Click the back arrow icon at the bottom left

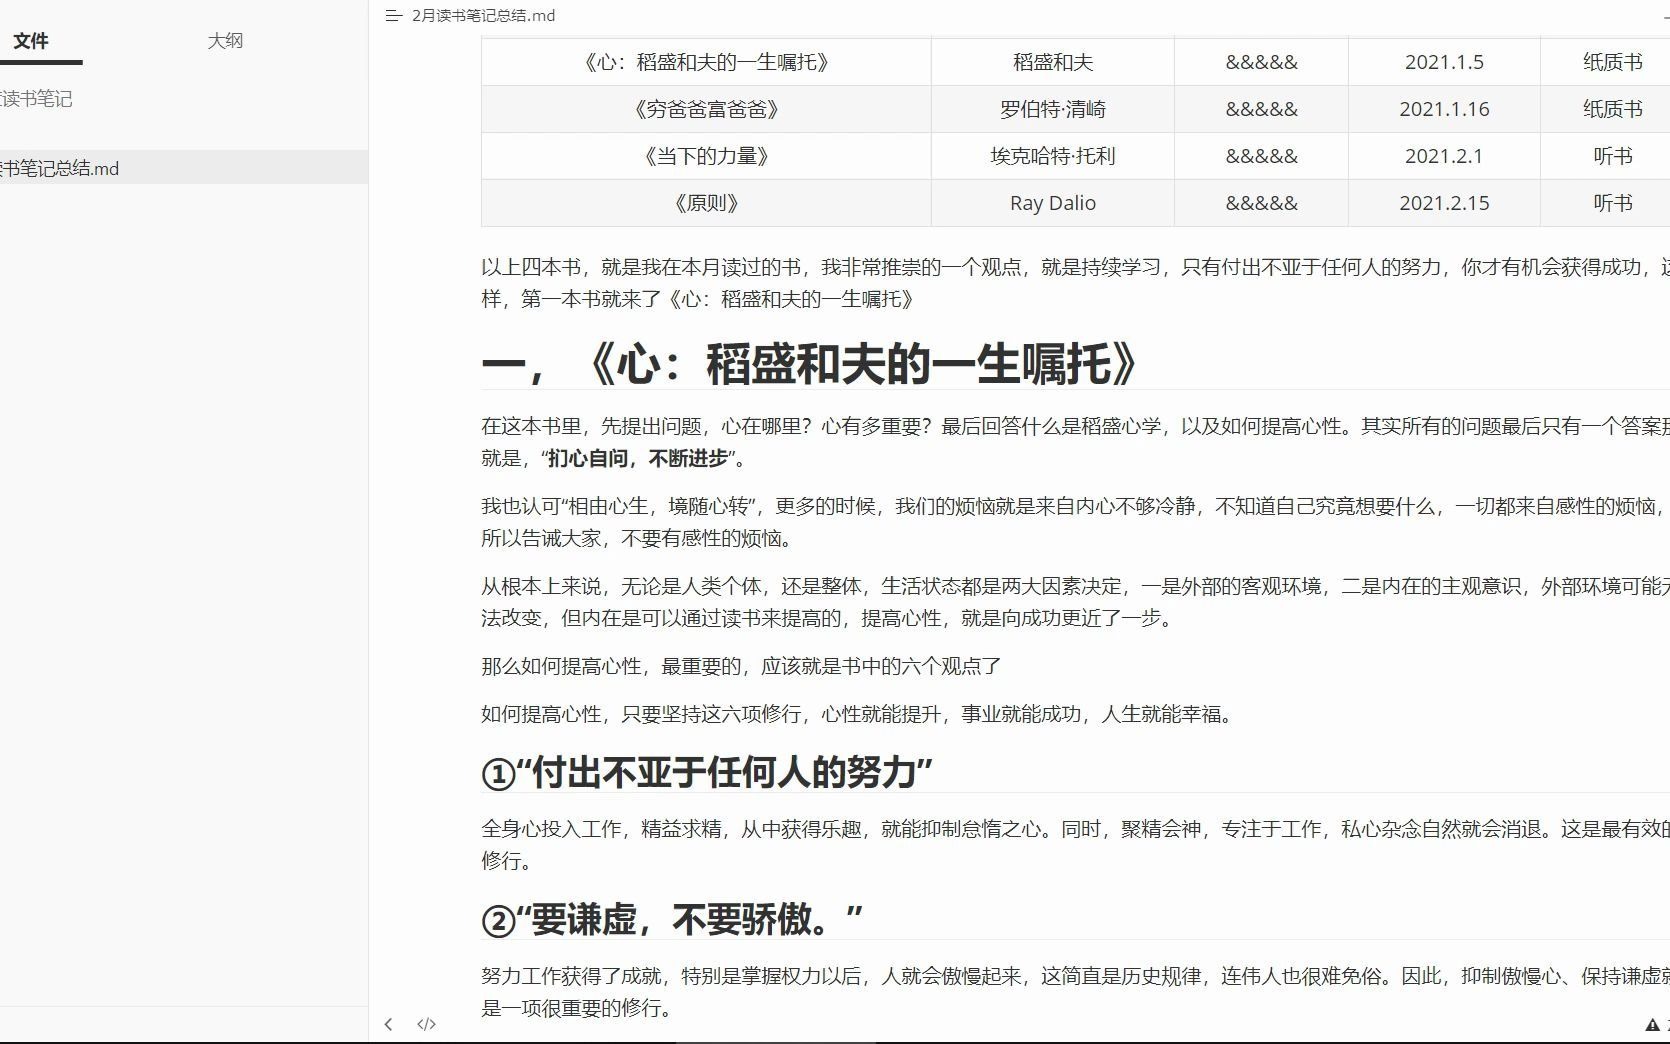(389, 1024)
